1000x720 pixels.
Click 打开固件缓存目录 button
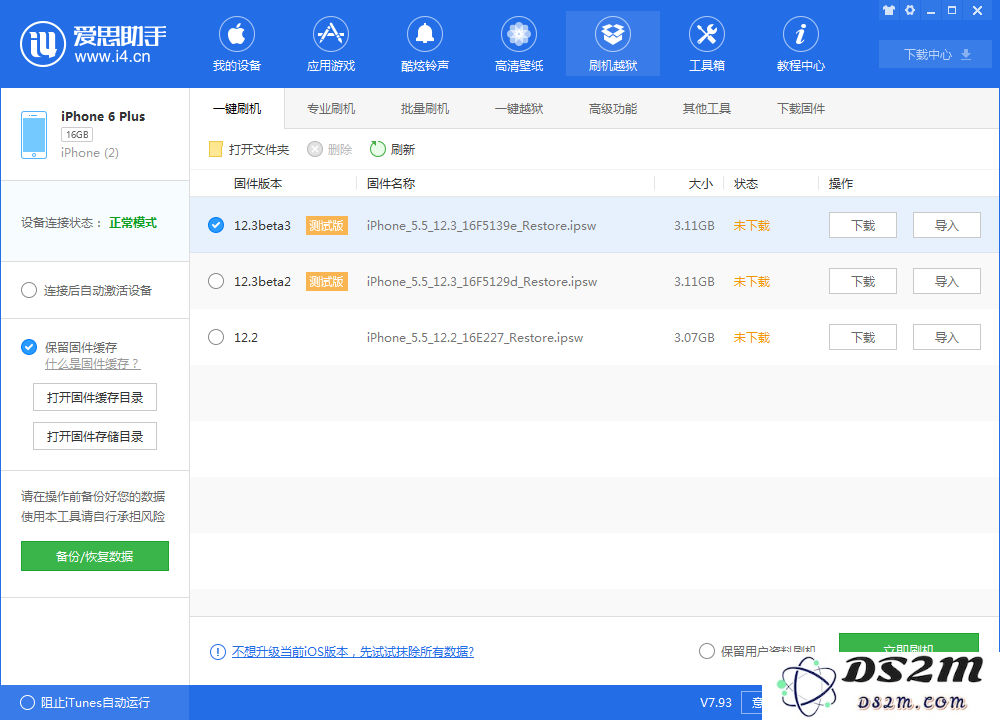point(95,397)
